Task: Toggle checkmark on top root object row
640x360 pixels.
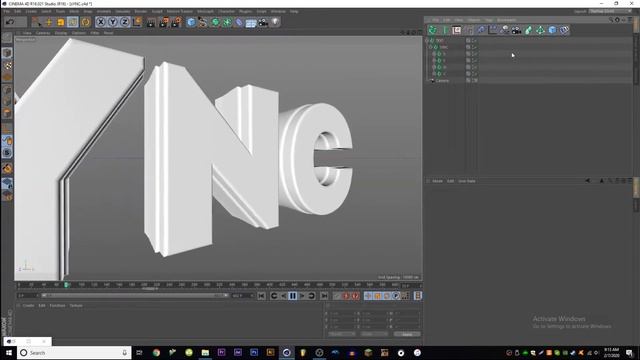Action: click(x=475, y=40)
